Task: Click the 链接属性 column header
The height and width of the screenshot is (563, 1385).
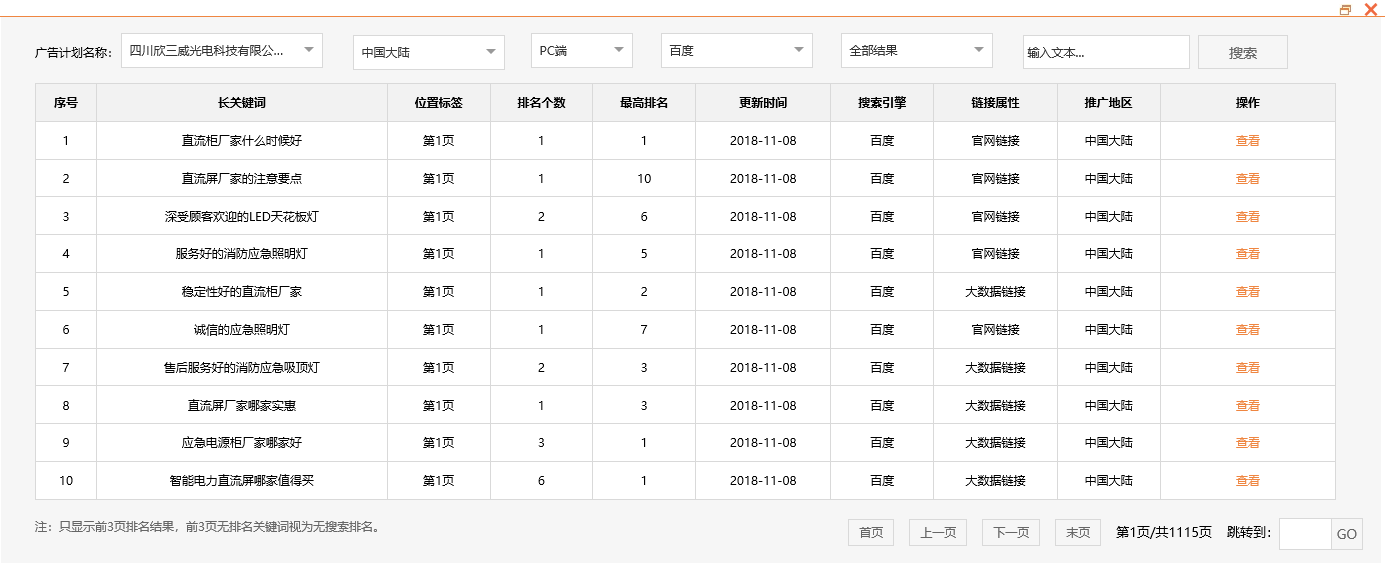Action: (x=995, y=103)
